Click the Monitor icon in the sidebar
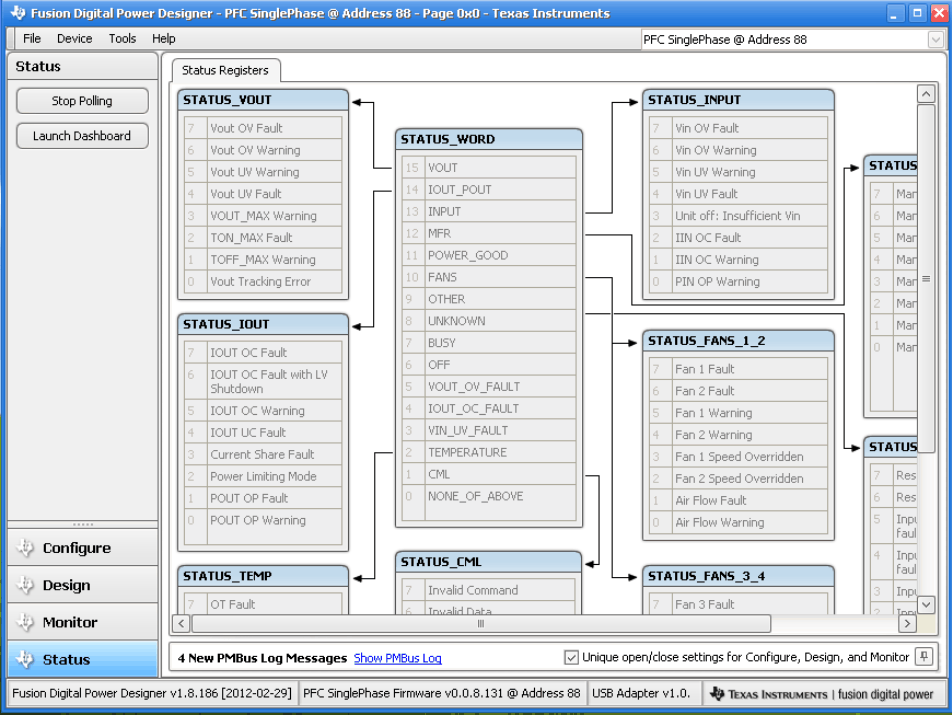 (x=25, y=622)
